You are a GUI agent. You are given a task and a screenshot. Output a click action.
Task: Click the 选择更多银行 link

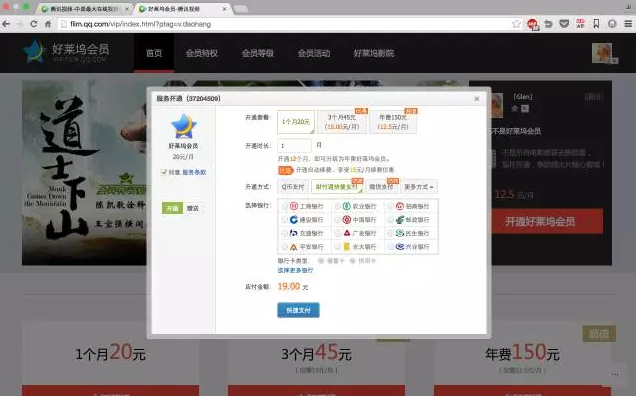tap(295, 270)
